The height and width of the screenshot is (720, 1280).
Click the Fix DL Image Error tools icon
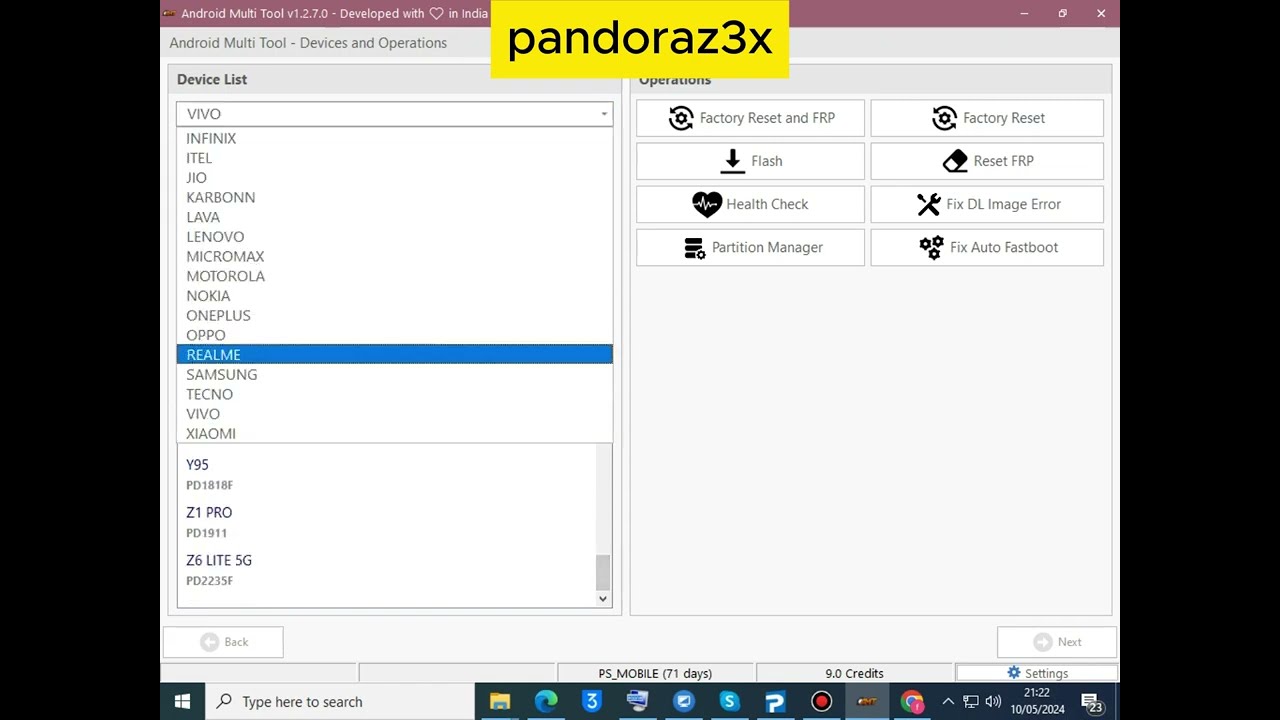tap(928, 204)
